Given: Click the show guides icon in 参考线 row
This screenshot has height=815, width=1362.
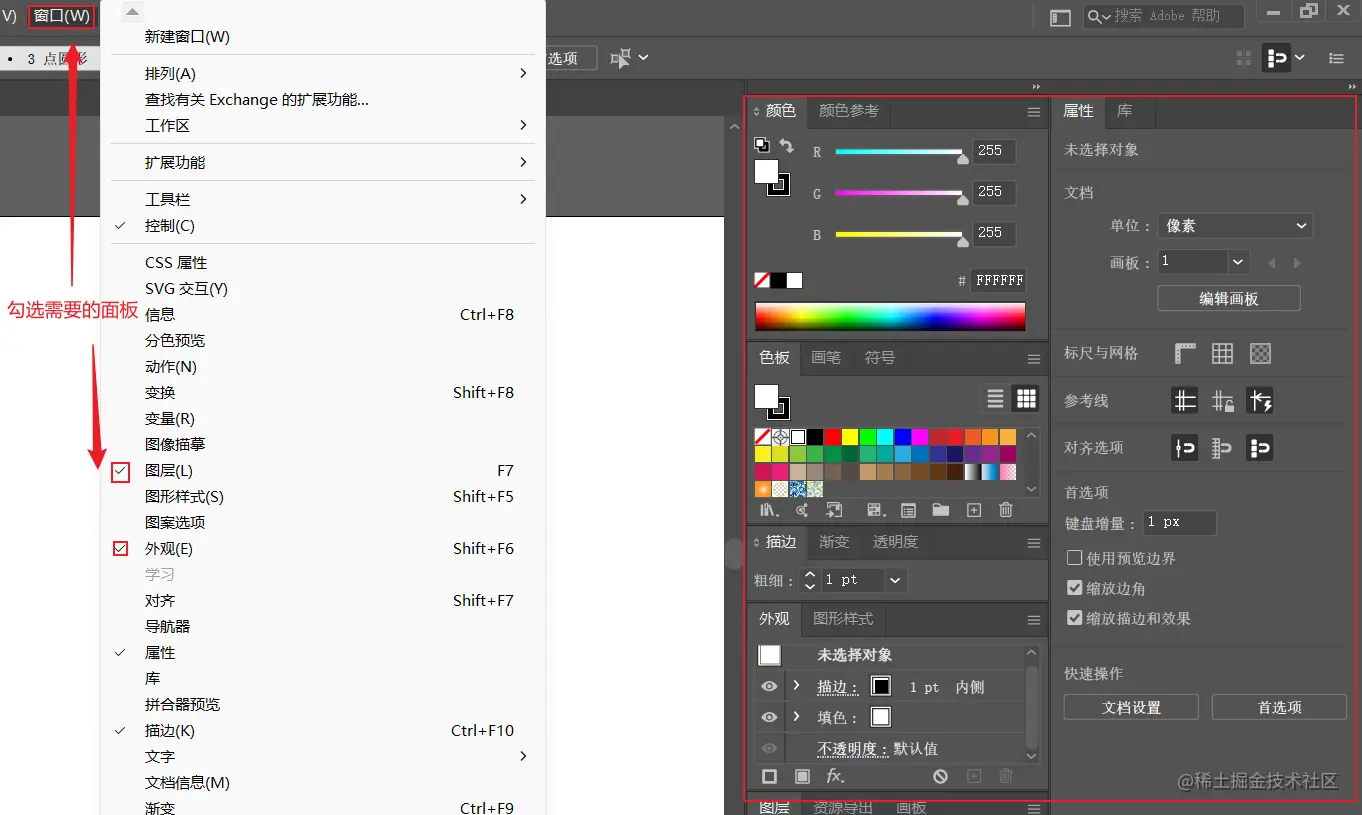Looking at the screenshot, I should 1185,401.
